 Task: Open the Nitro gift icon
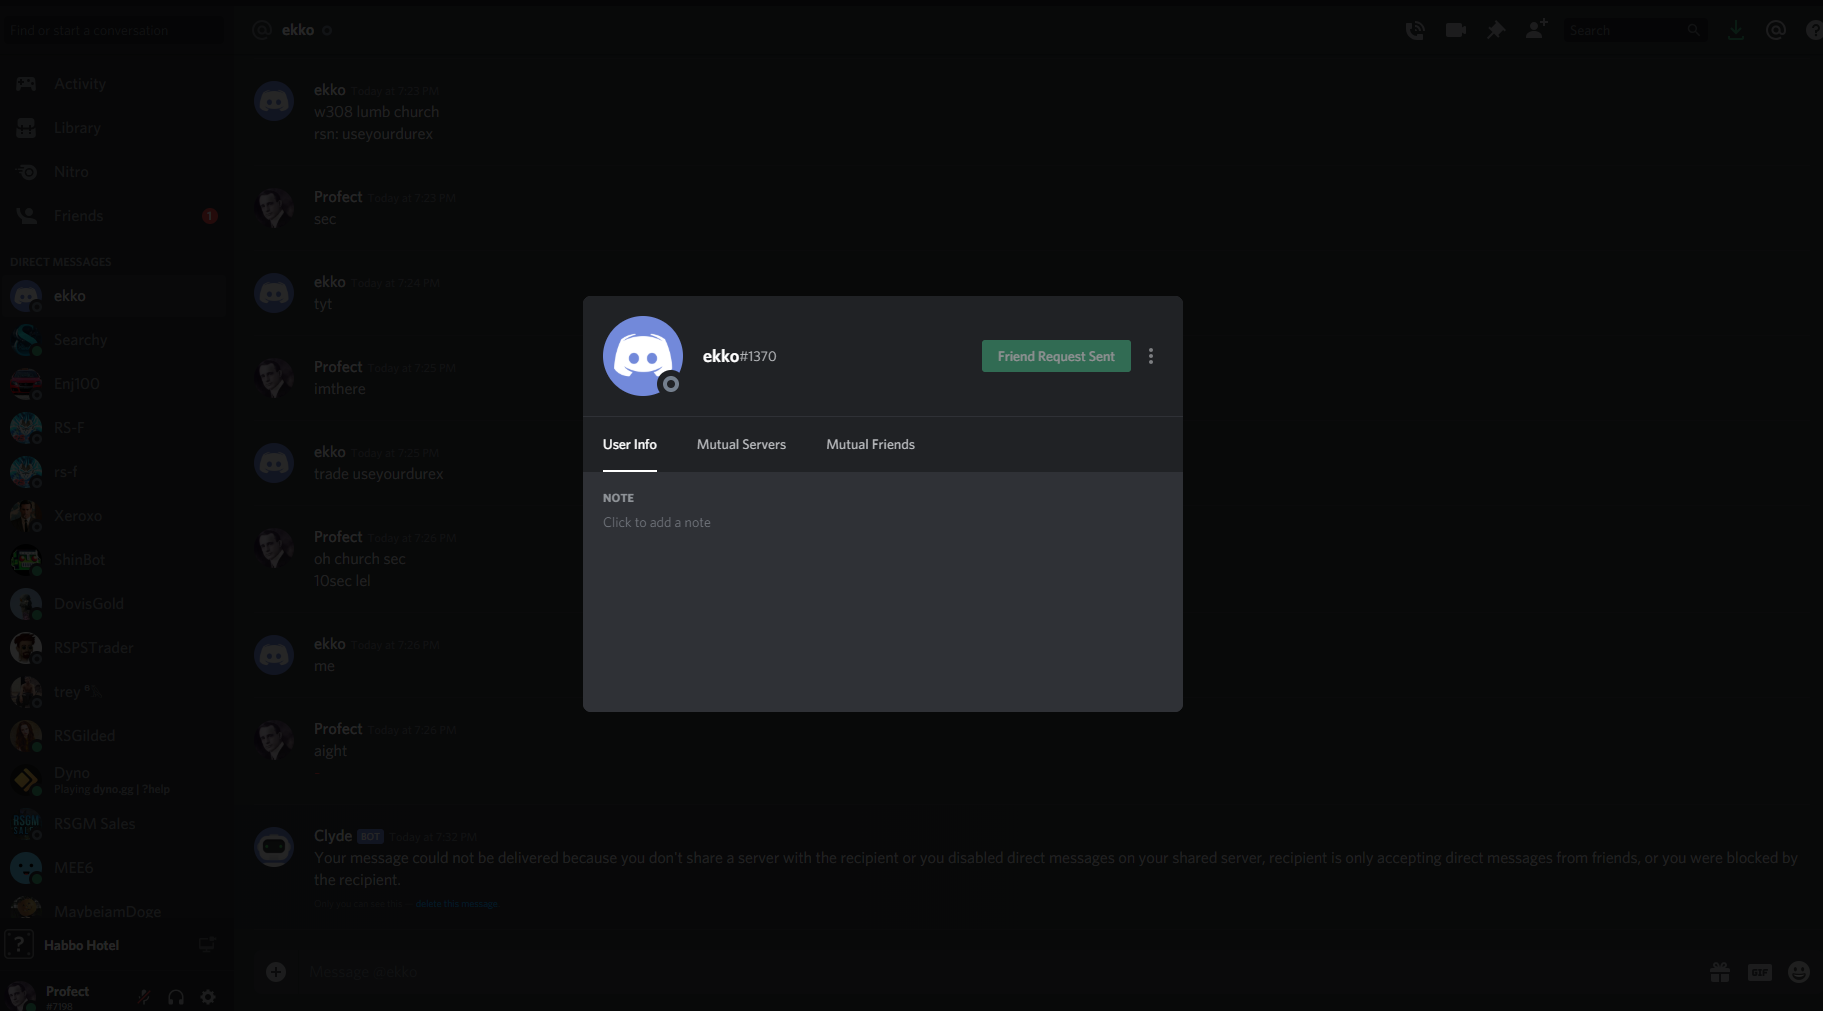(1720, 972)
